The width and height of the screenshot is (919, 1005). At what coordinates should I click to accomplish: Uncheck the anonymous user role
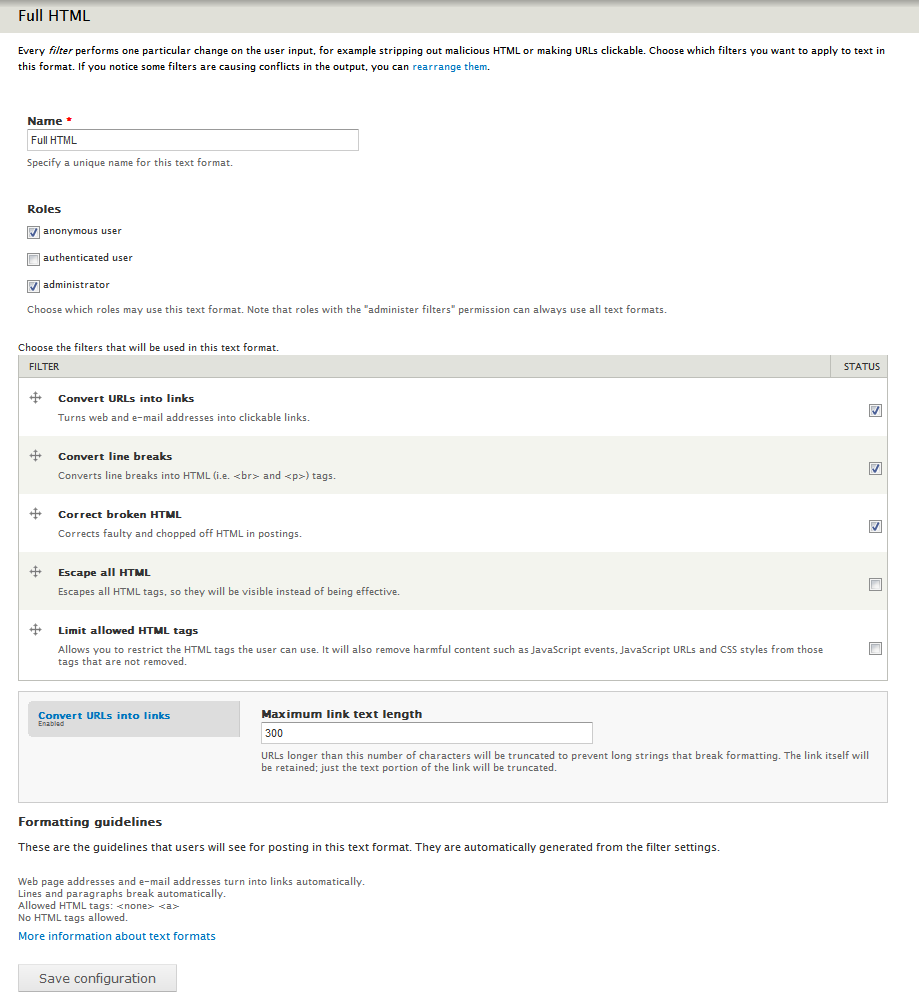point(34,232)
